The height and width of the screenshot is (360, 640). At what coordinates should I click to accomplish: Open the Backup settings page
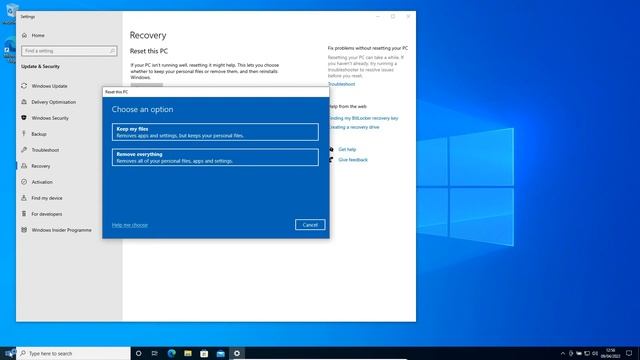tap(39, 134)
